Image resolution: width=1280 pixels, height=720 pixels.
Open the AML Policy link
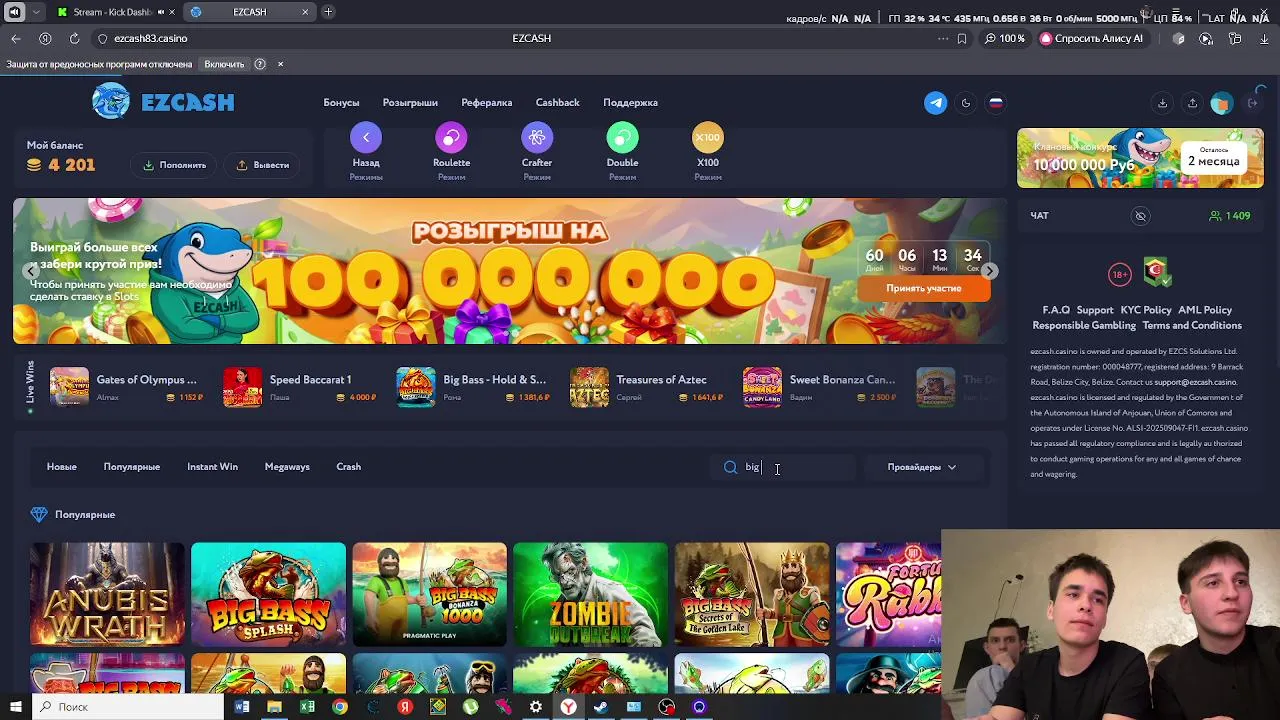[x=1205, y=310]
